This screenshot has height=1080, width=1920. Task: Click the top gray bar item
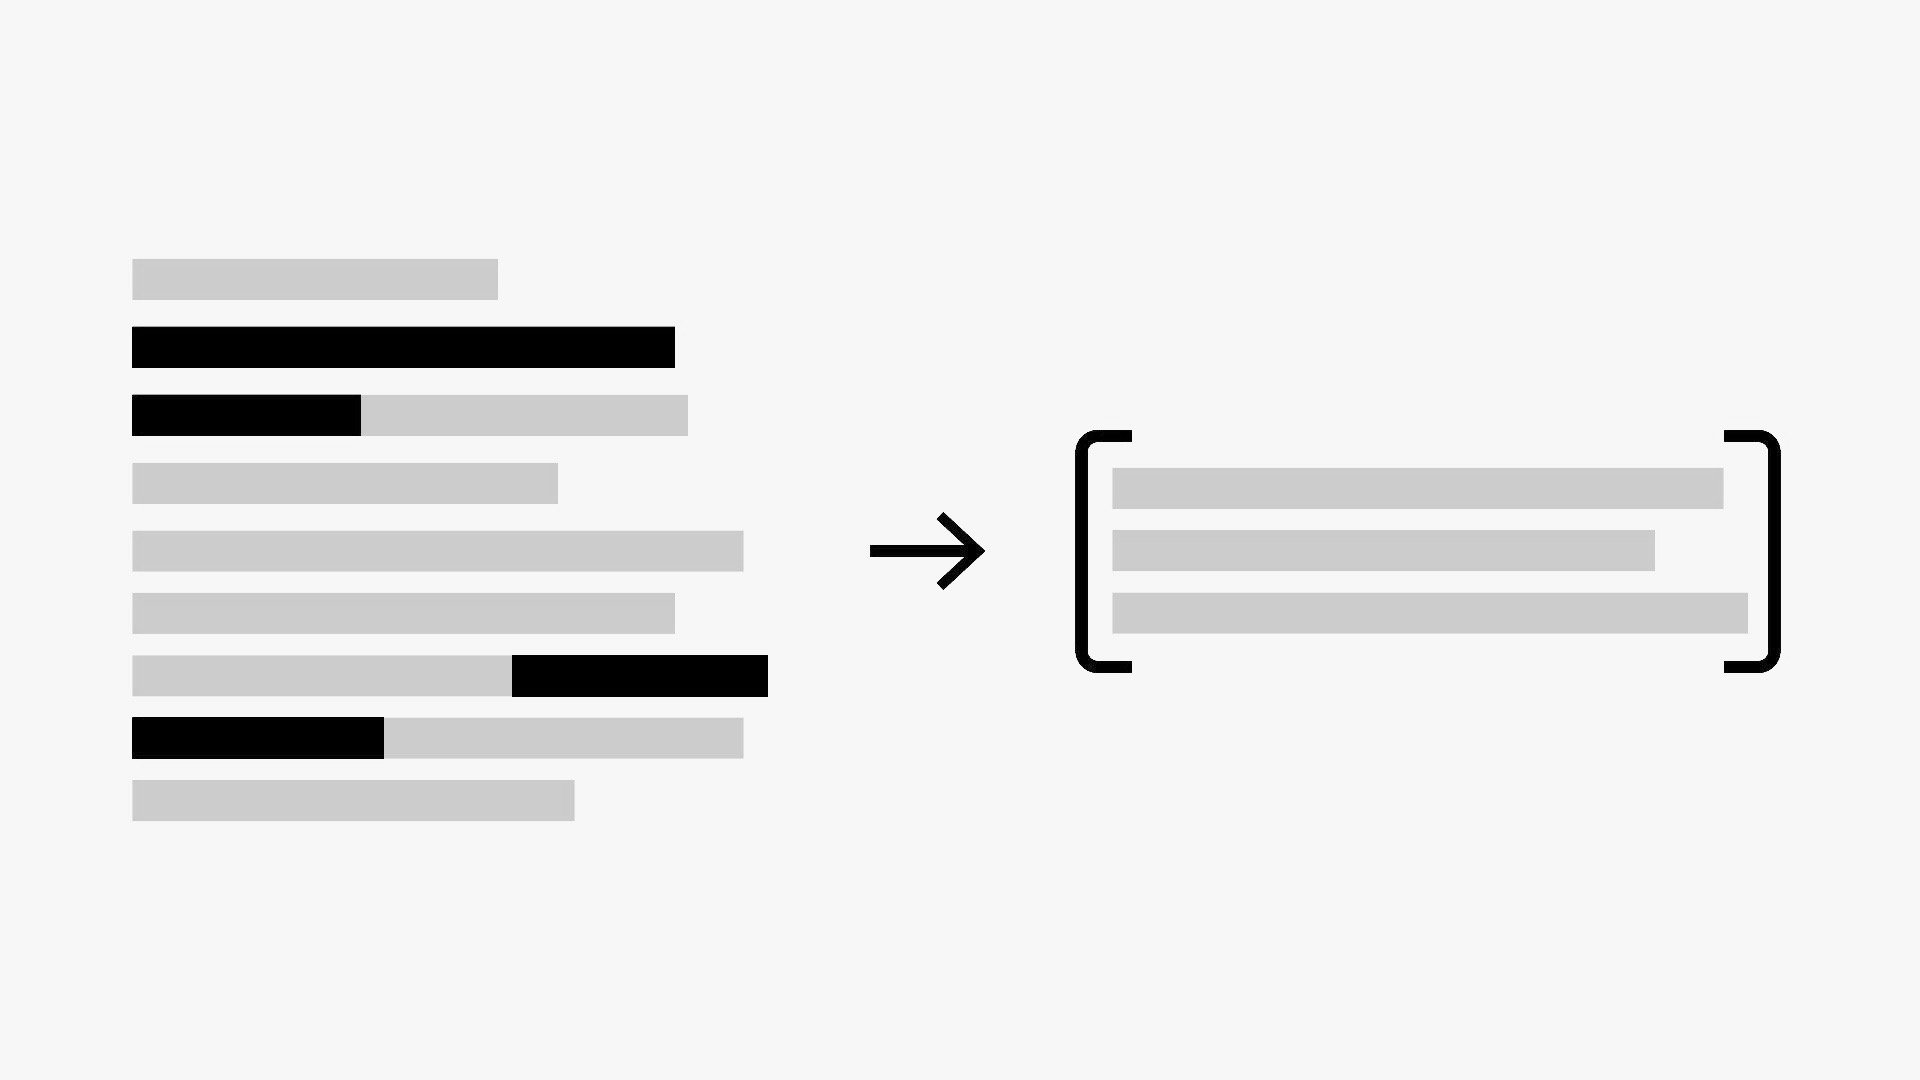click(x=314, y=278)
